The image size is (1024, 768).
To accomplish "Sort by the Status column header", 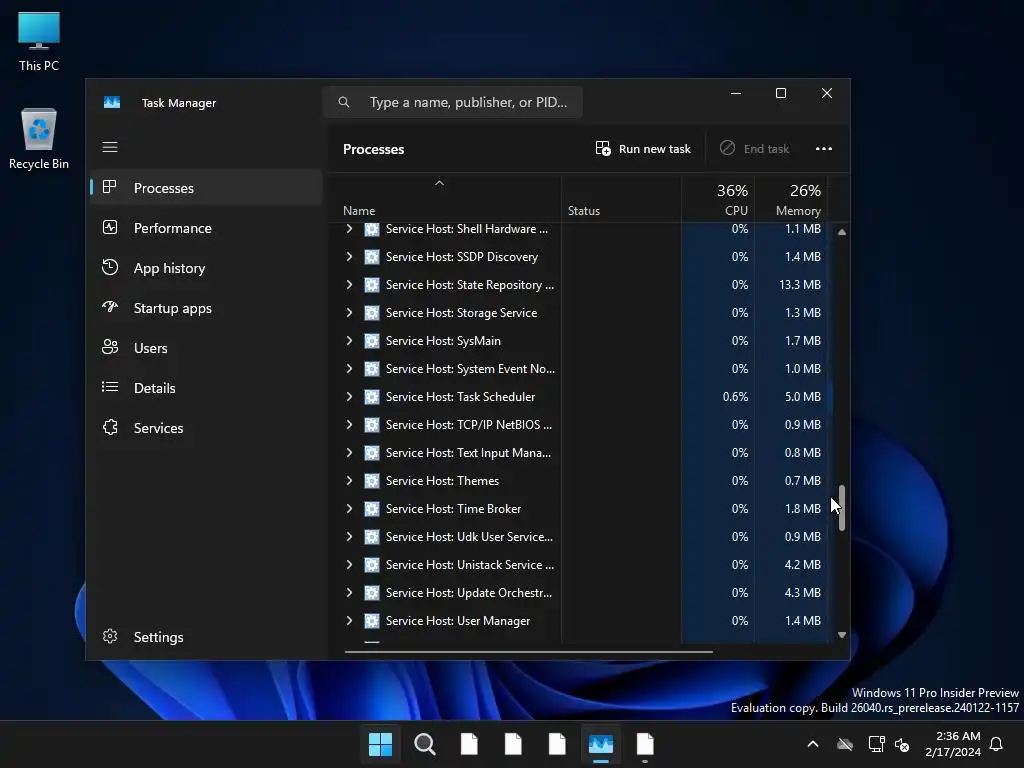I will click(x=621, y=199).
